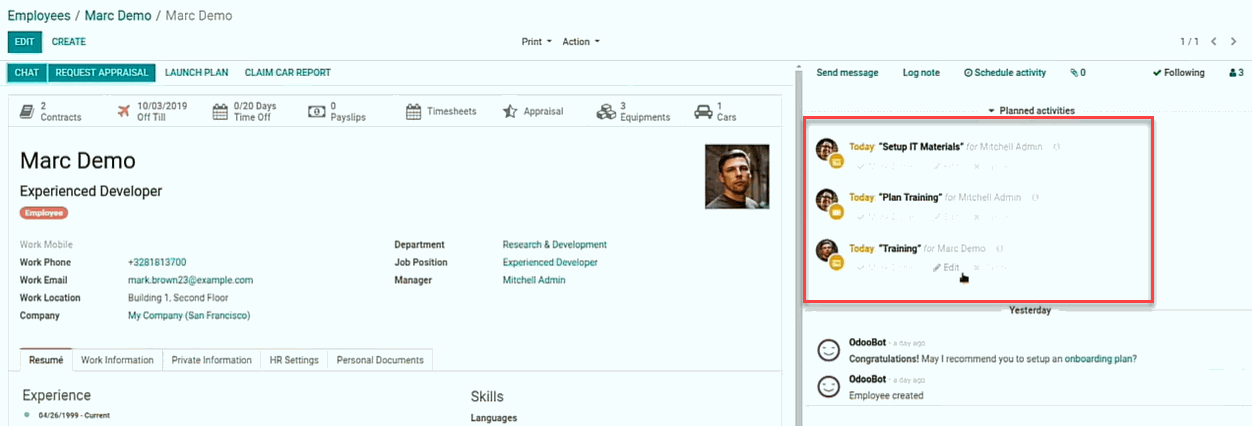Collapse the Planned activities section
This screenshot has width=1252, height=426.
[x=1031, y=111]
